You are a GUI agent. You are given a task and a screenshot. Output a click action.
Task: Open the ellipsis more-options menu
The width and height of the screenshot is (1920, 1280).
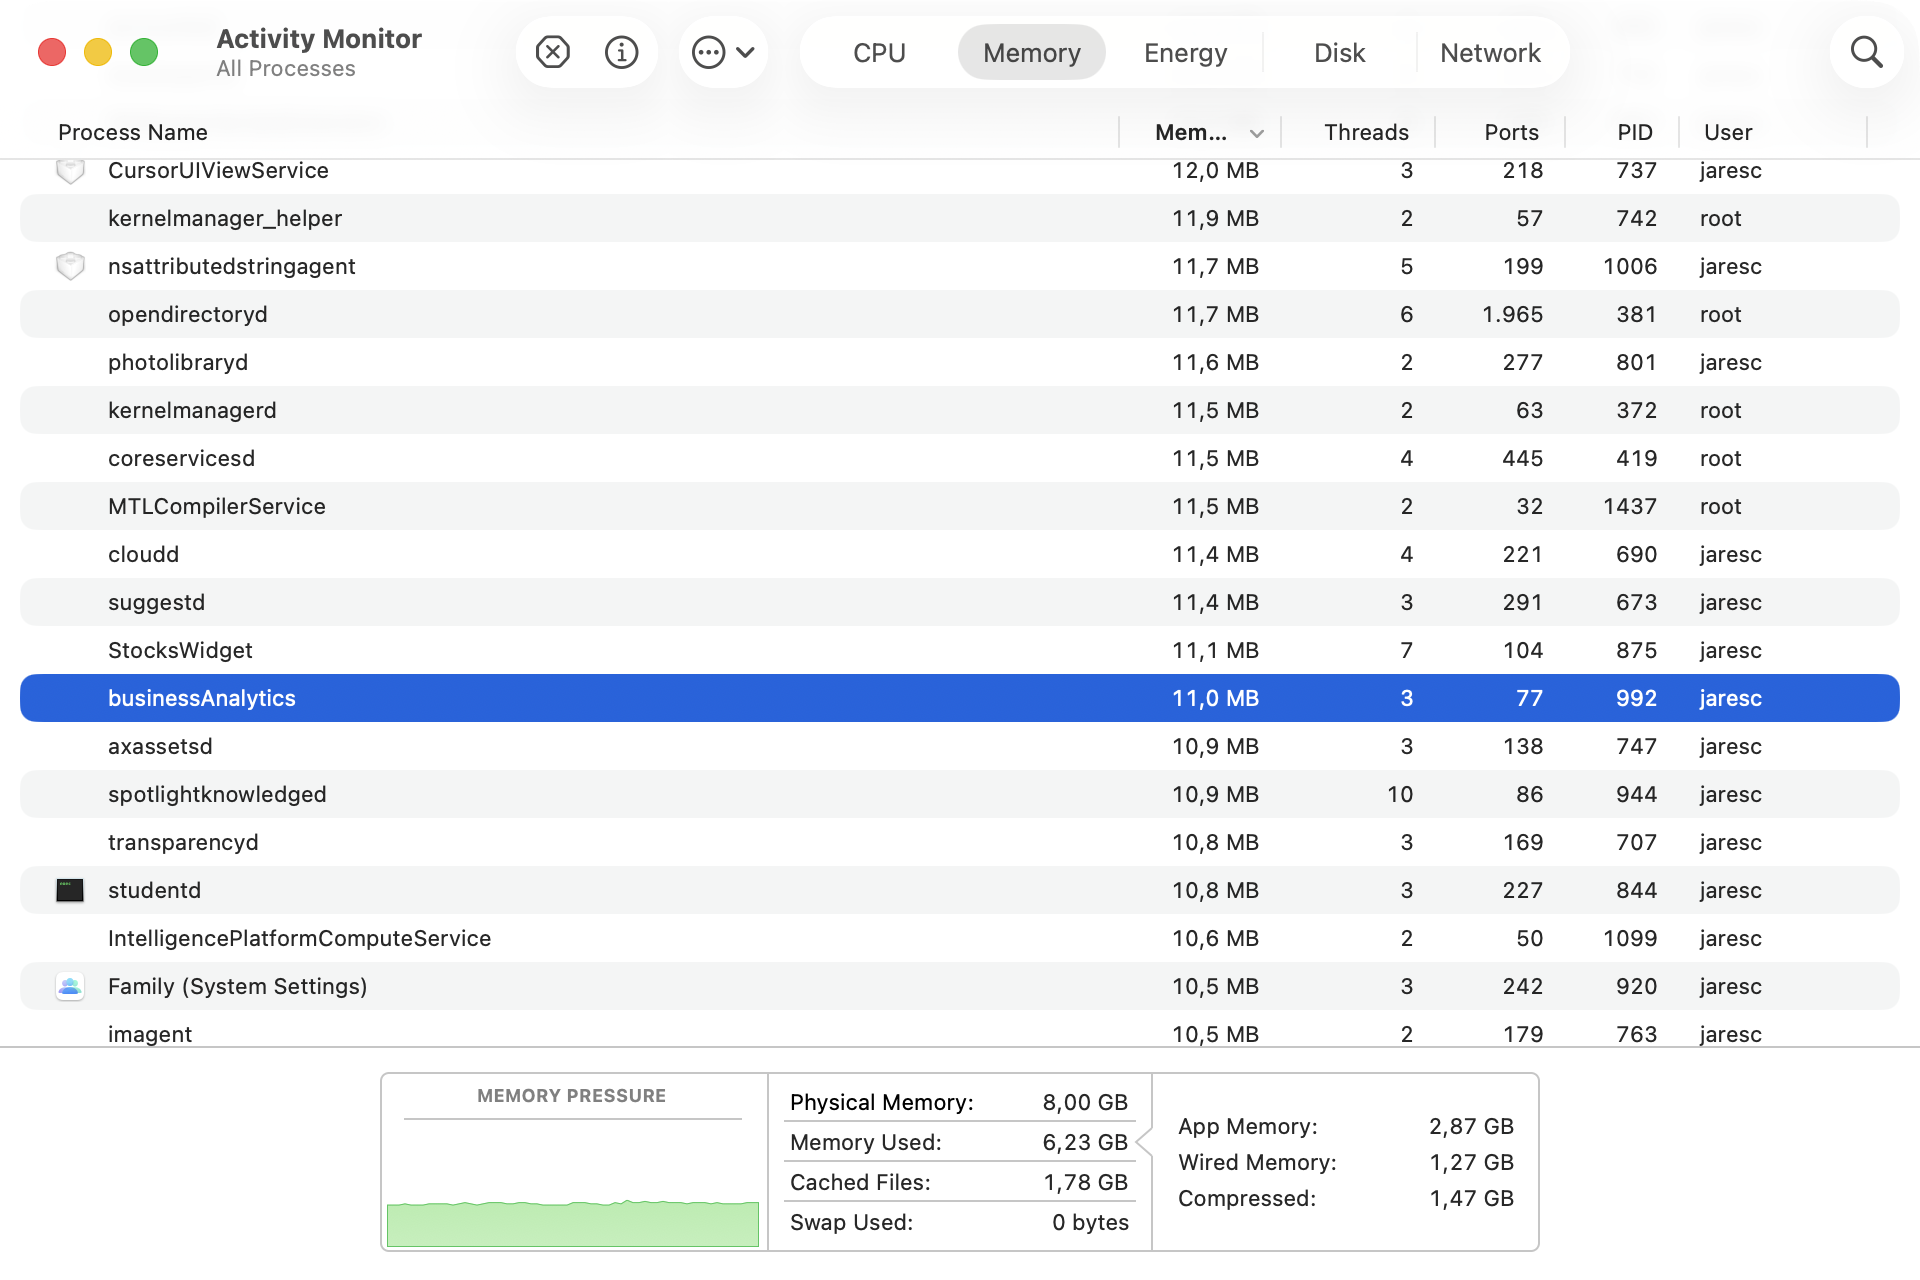coord(722,52)
